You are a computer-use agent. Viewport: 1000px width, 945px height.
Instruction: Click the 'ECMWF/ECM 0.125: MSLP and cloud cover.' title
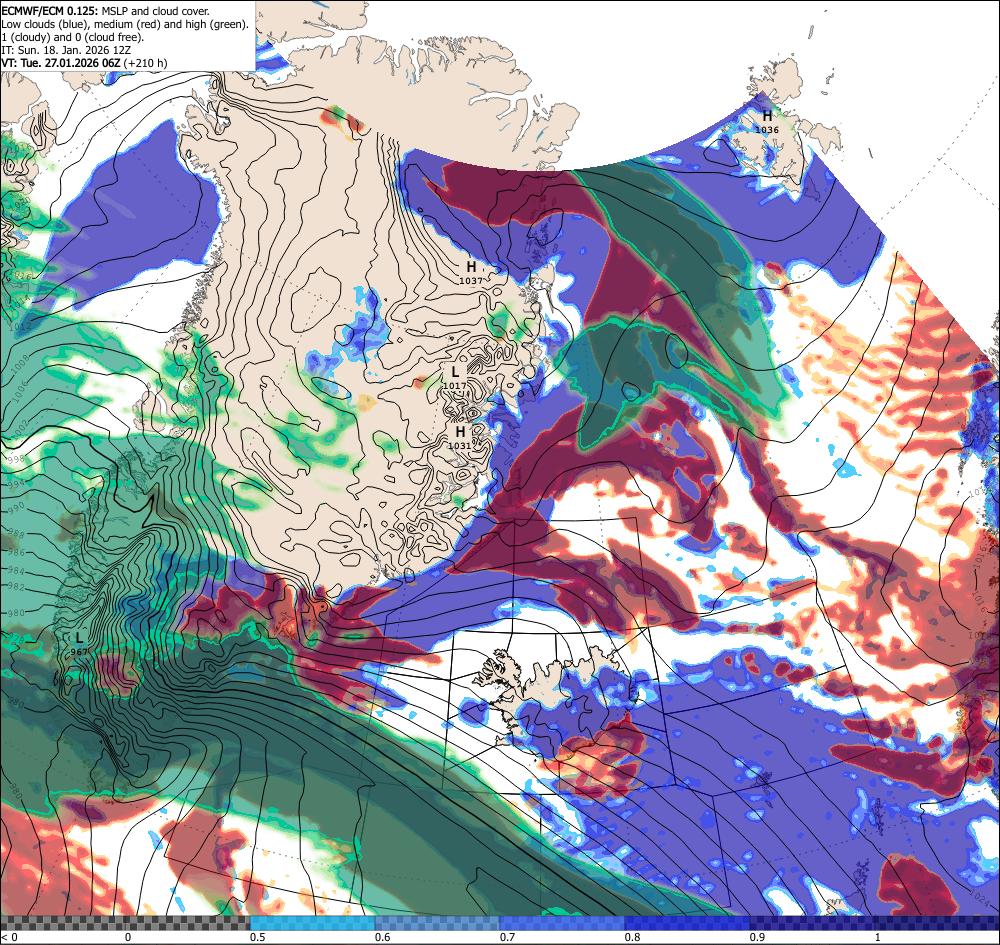click(x=105, y=11)
